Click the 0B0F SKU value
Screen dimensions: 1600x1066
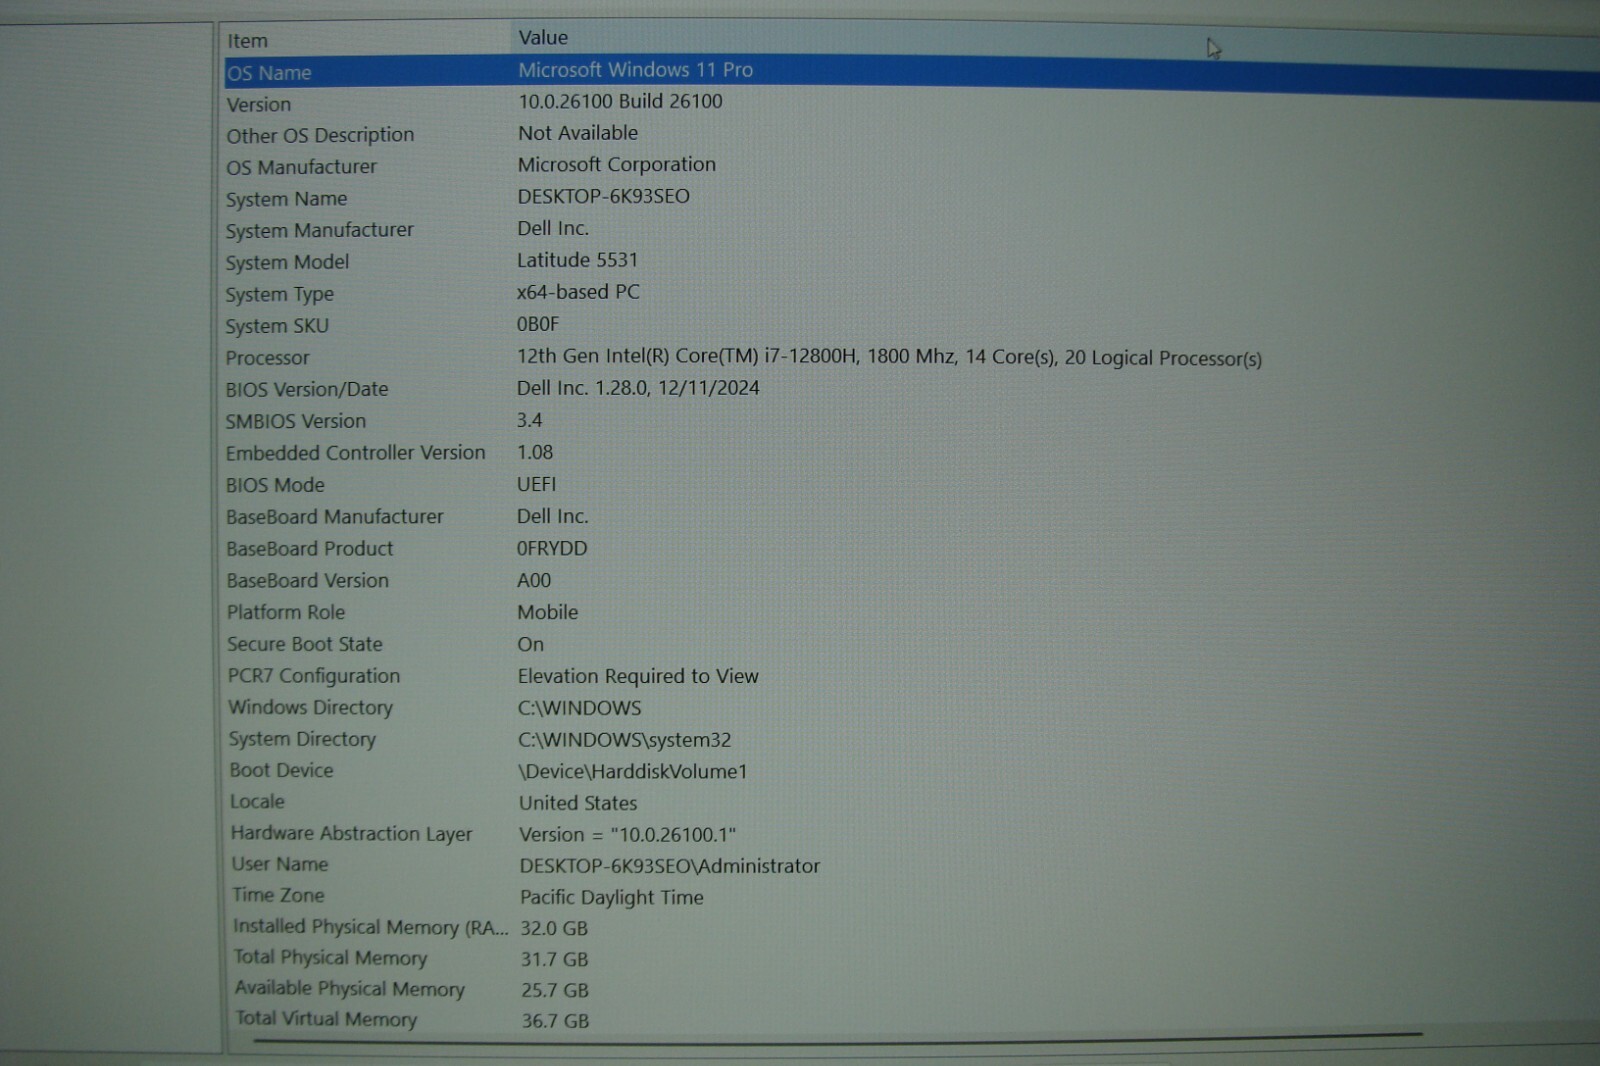pyautogui.click(x=538, y=325)
